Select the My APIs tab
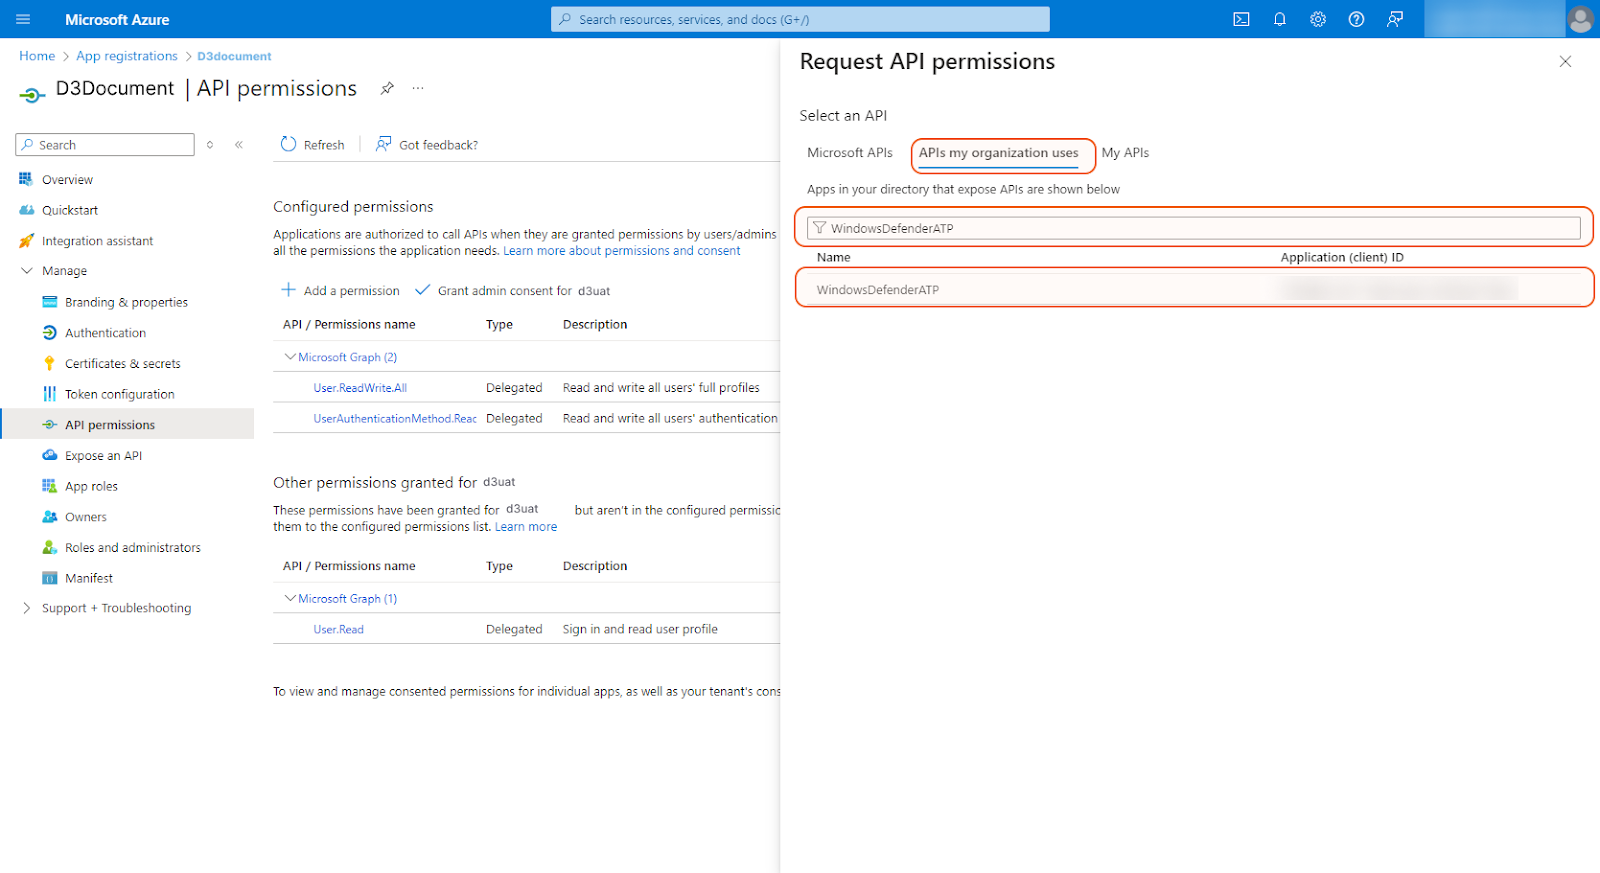 point(1125,153)
